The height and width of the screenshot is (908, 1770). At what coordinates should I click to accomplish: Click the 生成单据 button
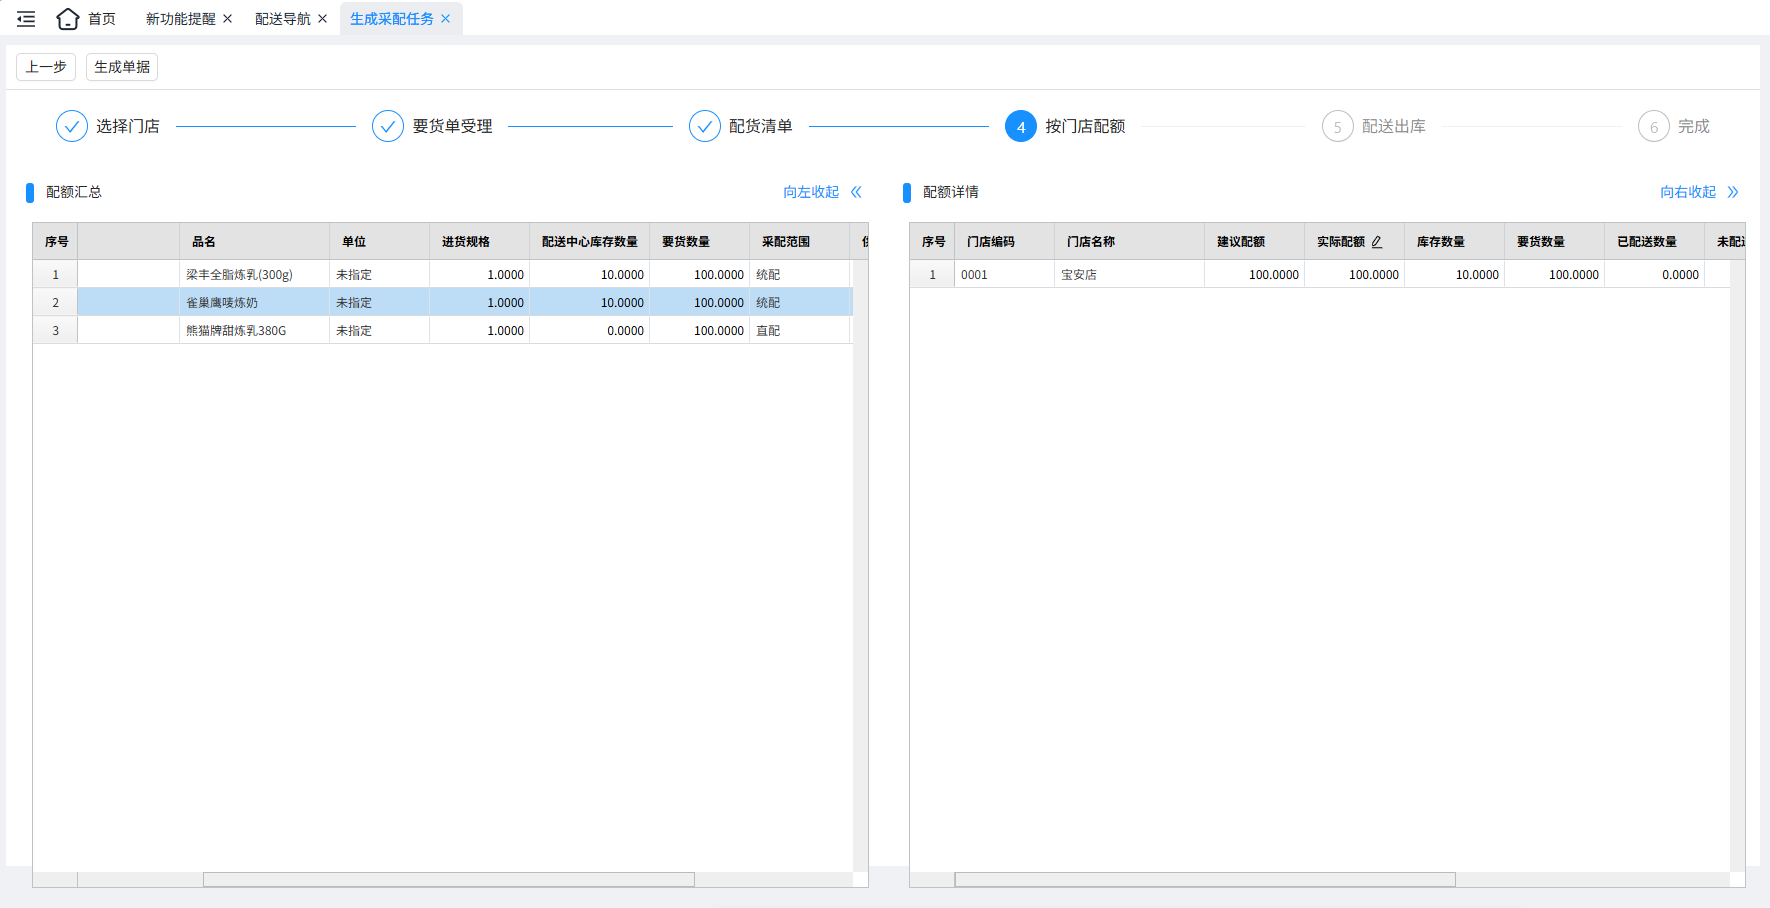122,67
